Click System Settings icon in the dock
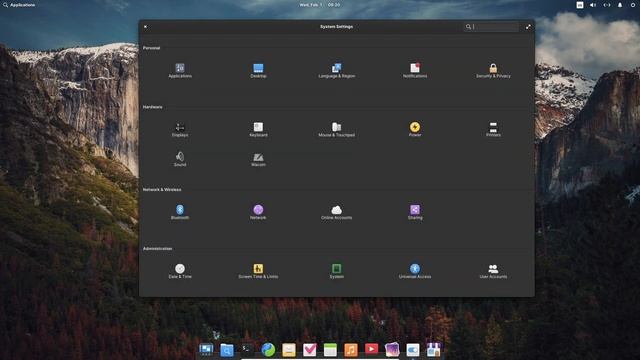Viewport: 640px width, 360px height. (x=413, y=349)
